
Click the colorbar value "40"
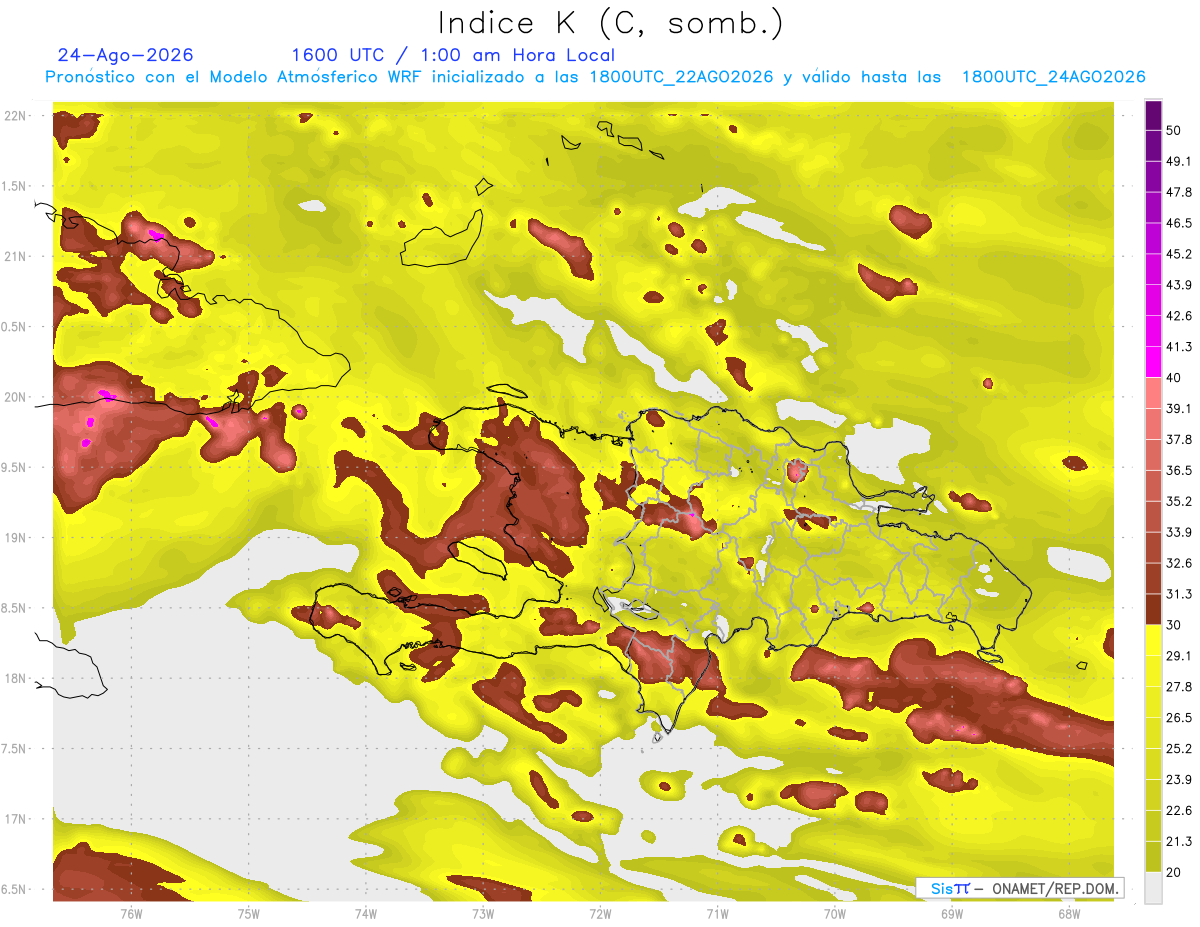click(1174, 377)
